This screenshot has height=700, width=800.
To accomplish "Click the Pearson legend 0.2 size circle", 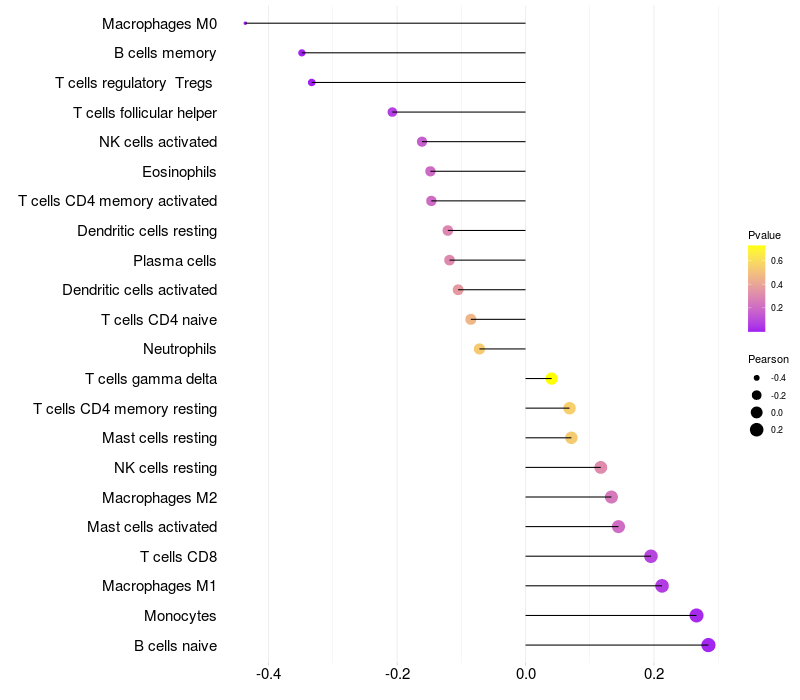I will [757, 430].
